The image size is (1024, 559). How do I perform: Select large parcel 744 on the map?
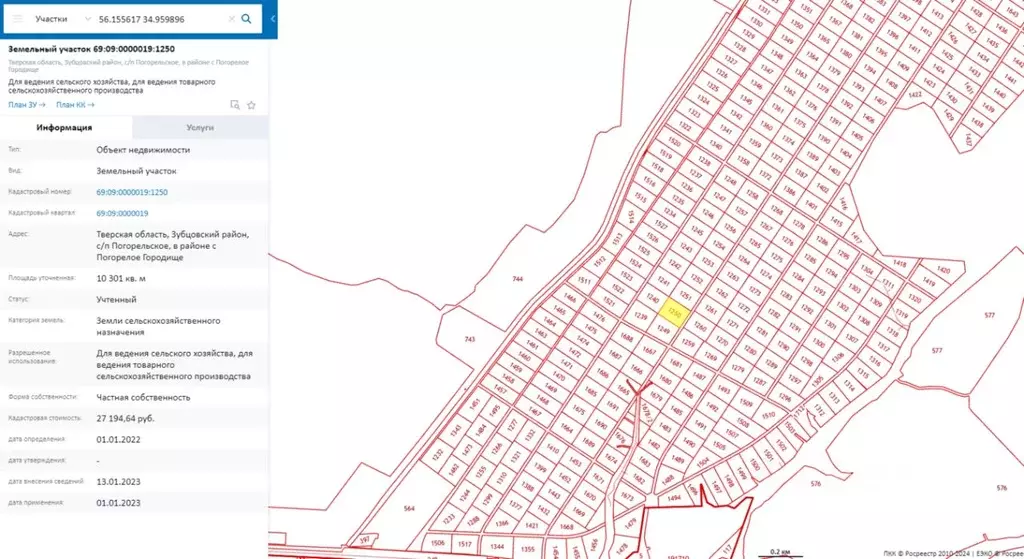517,279
